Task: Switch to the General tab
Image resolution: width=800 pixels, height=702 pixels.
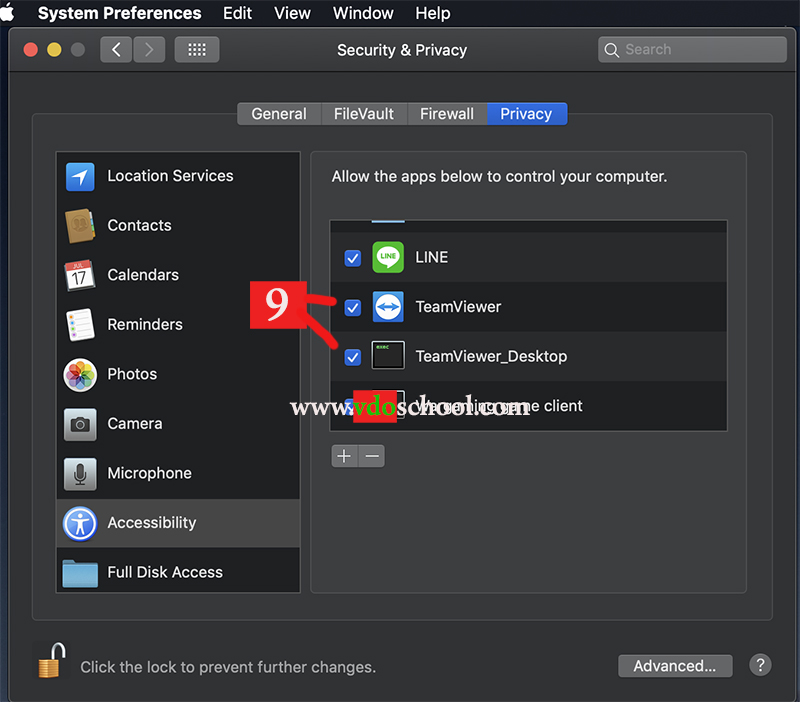Action: (x=279, y=114)
